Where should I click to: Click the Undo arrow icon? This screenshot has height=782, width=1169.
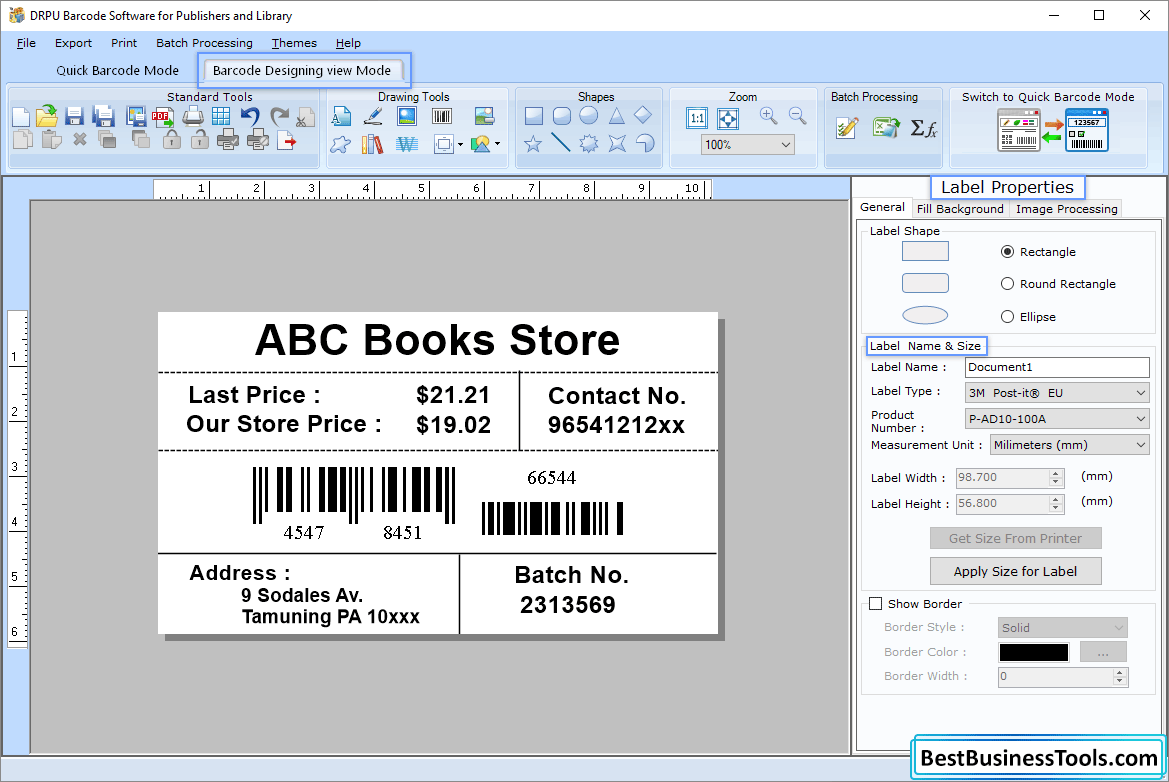(250, 117)
